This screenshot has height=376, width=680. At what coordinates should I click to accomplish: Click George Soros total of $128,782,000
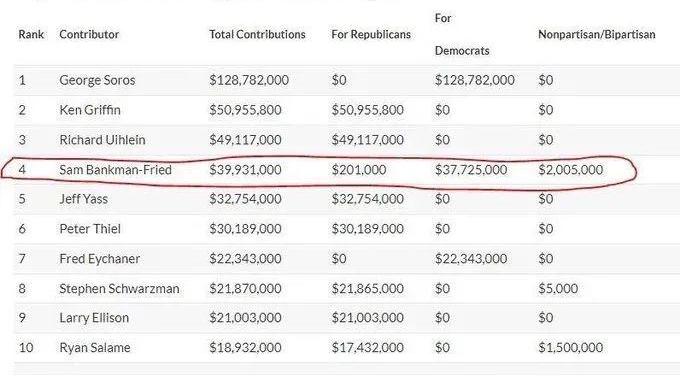[249, 80]
